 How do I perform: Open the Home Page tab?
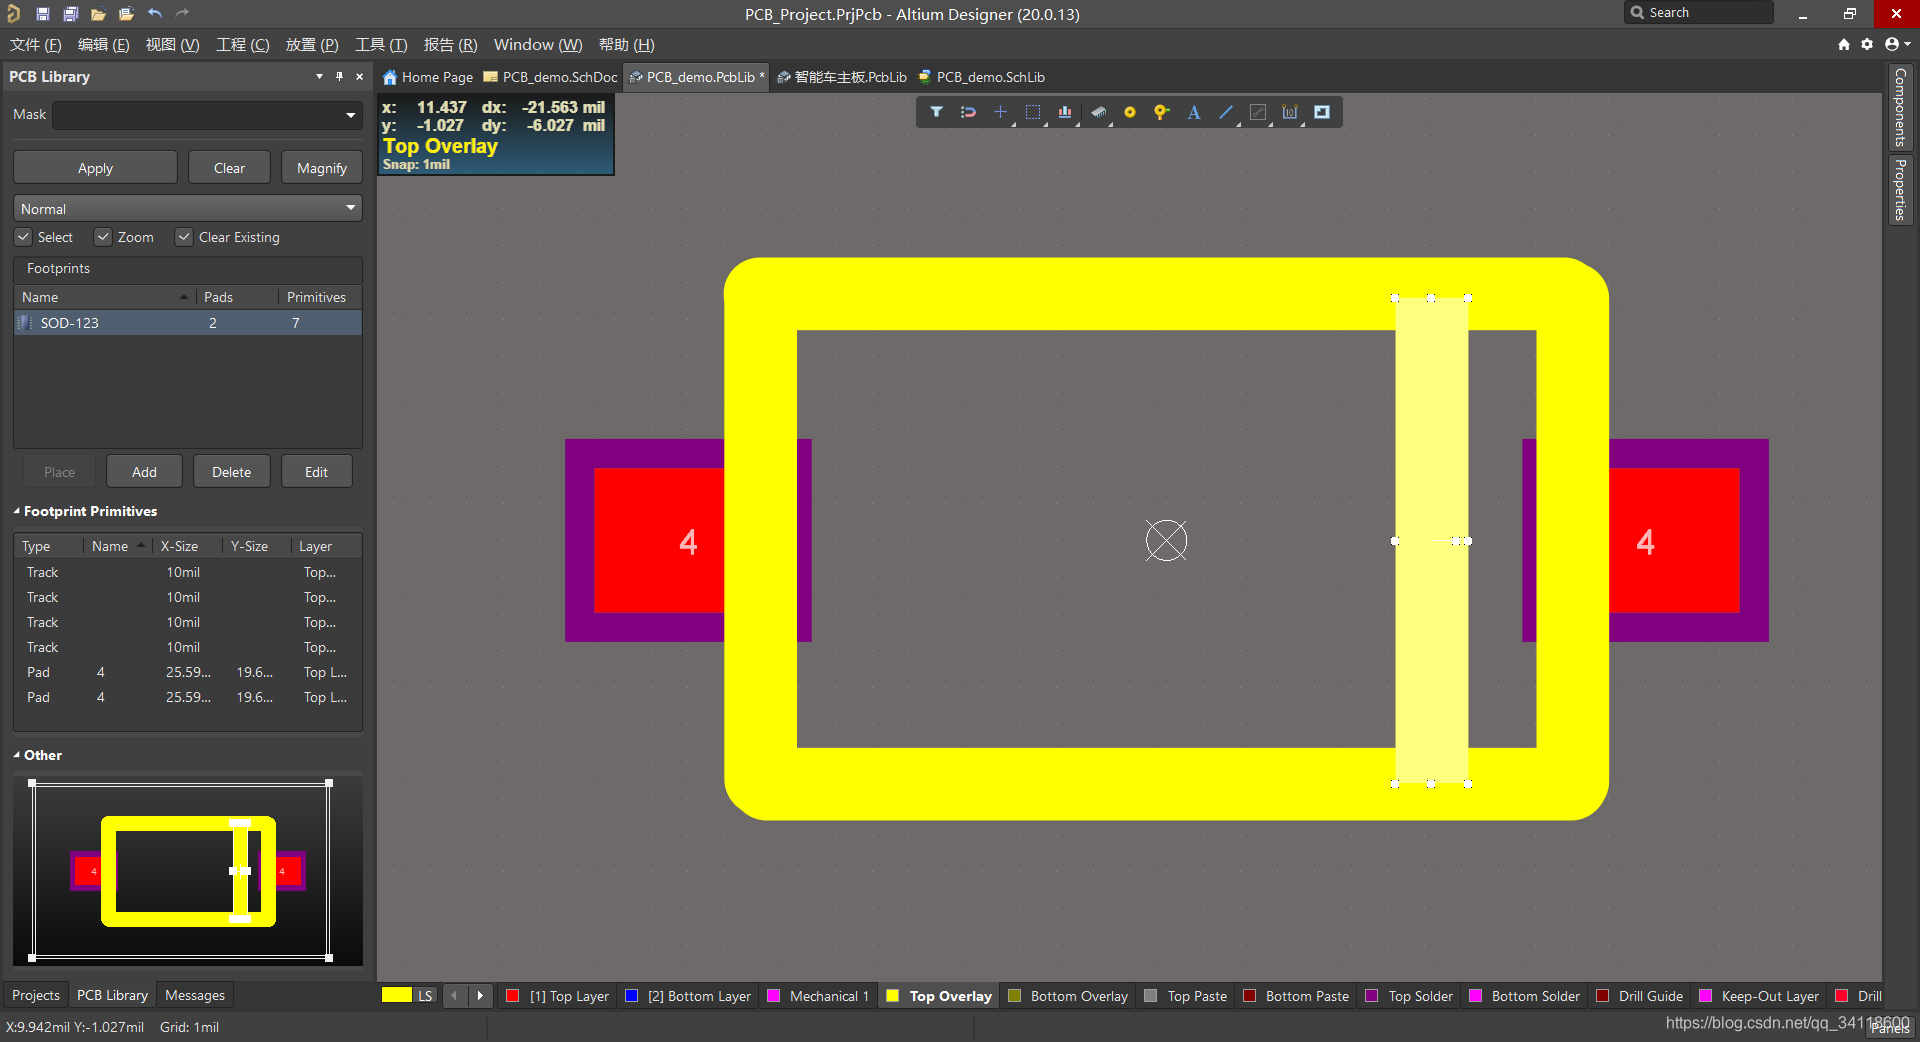[x=428, y=77]
